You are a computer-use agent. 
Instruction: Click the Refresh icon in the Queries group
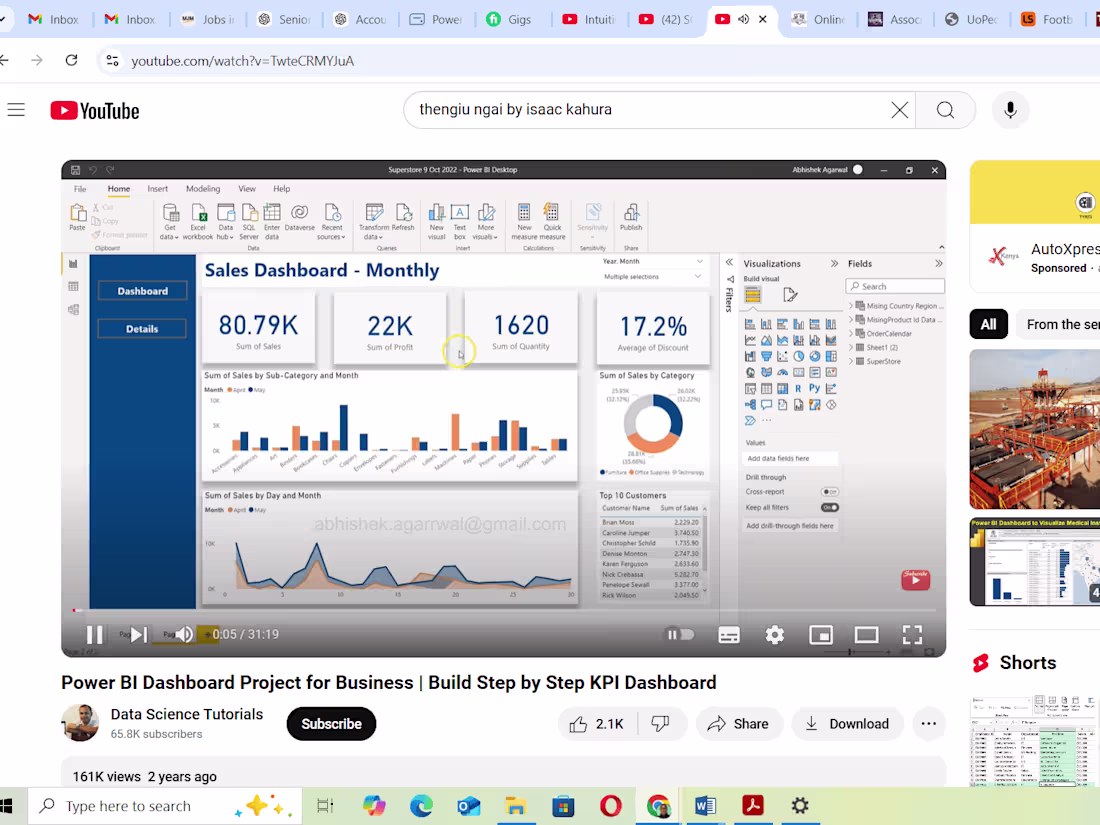[x=405, y=212]
